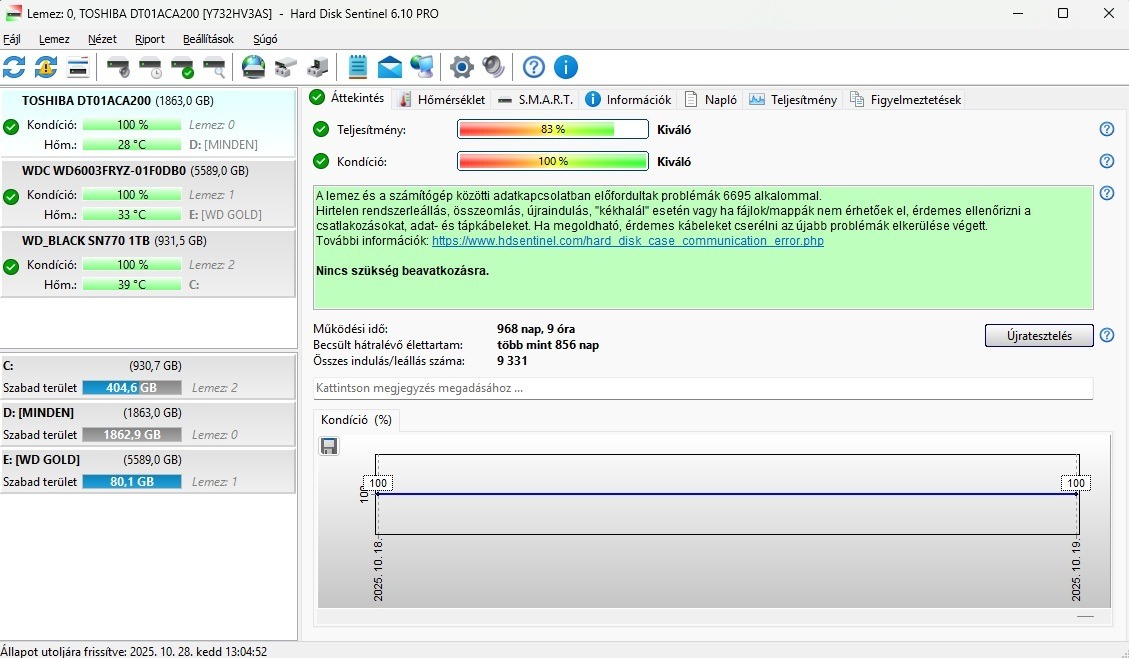Select the WD_BLACK SN770 1TB disk entry
1129x658 pixels.
pyautogui.click(x=148, y=263)
